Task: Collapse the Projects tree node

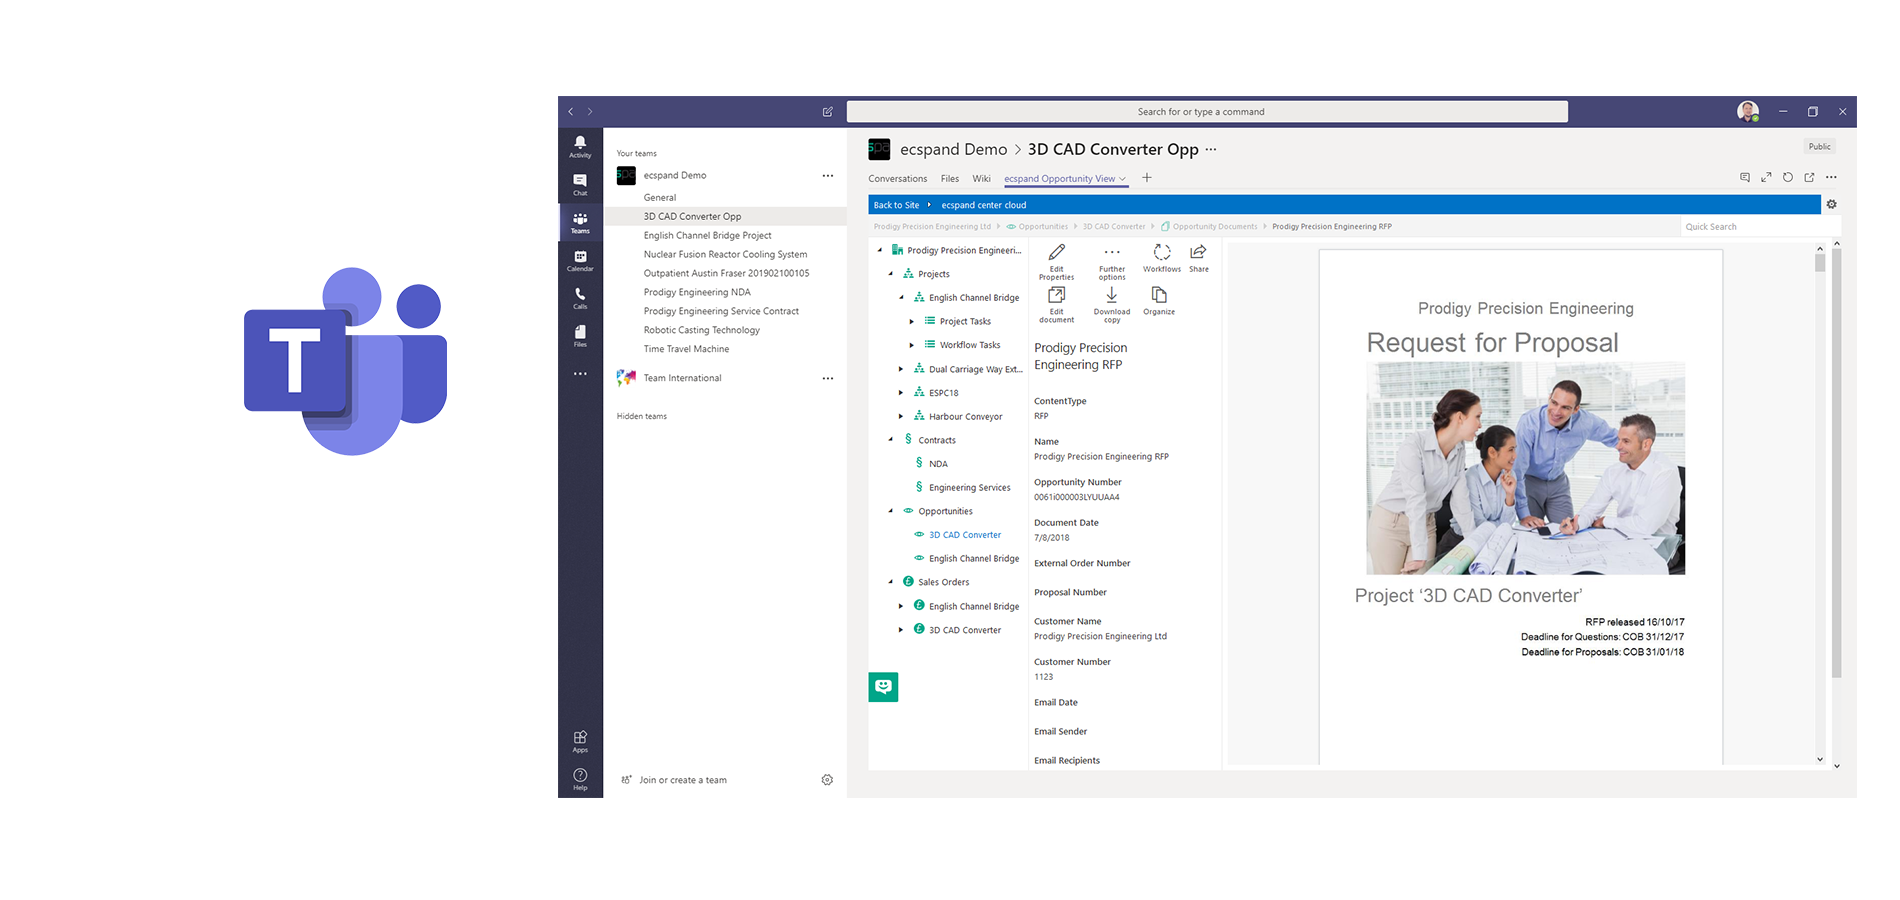Action: [891, 274]
